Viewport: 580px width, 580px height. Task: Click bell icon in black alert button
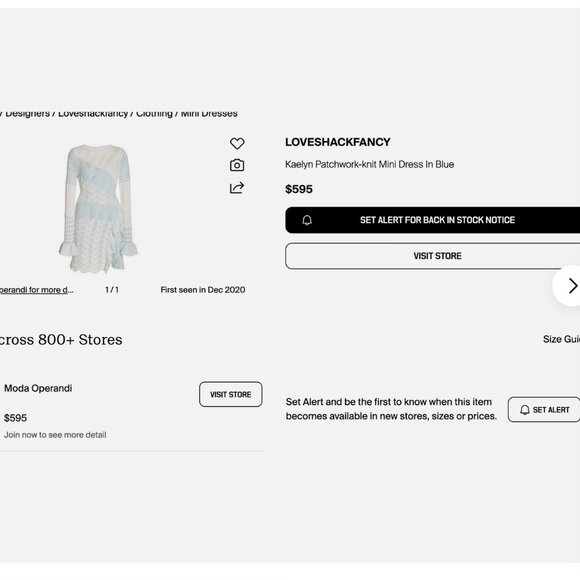pos(307,220)
